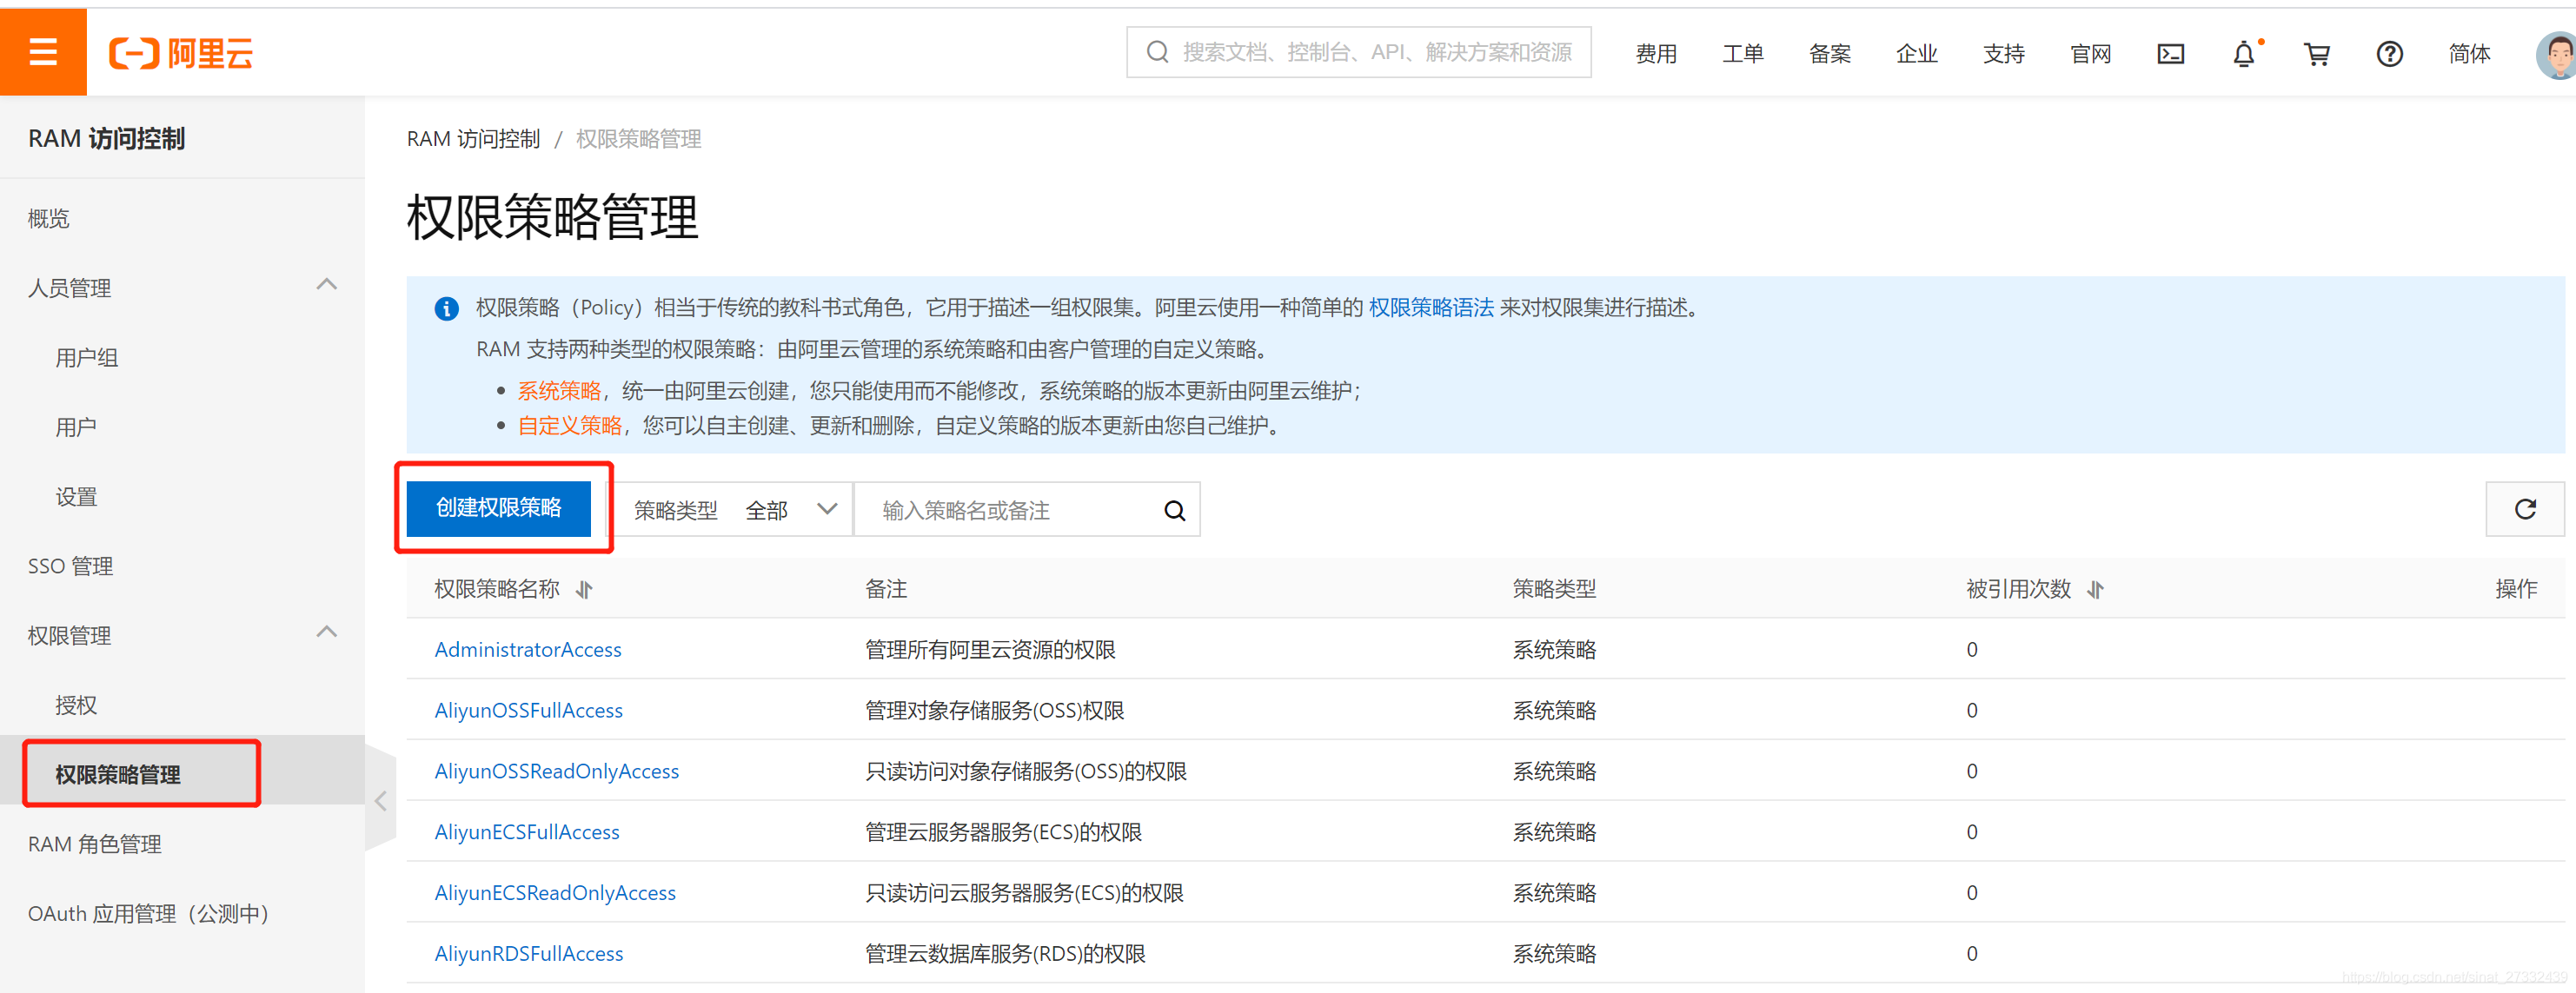The image size is (2576, 993).
Task: Open the notification bell
Action: [2243, 54]
